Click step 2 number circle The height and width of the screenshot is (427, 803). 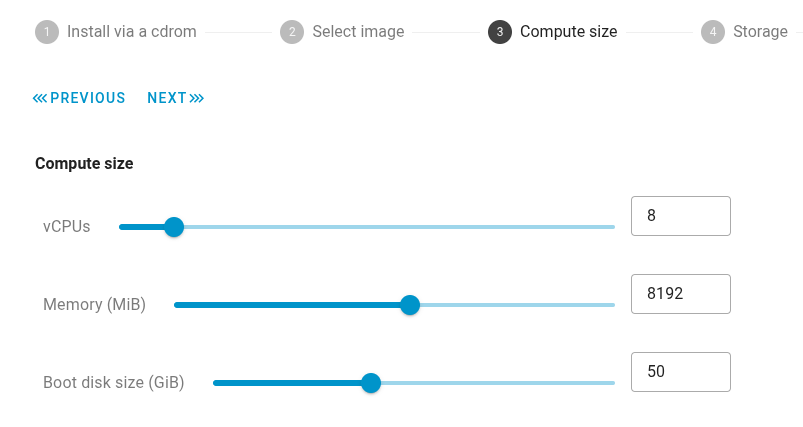click(292, 32)
